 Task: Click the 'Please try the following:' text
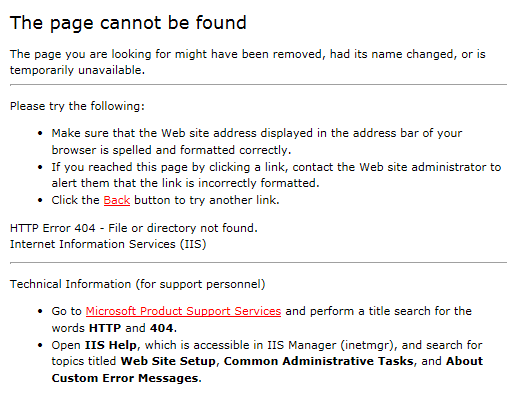click(77, 106)
